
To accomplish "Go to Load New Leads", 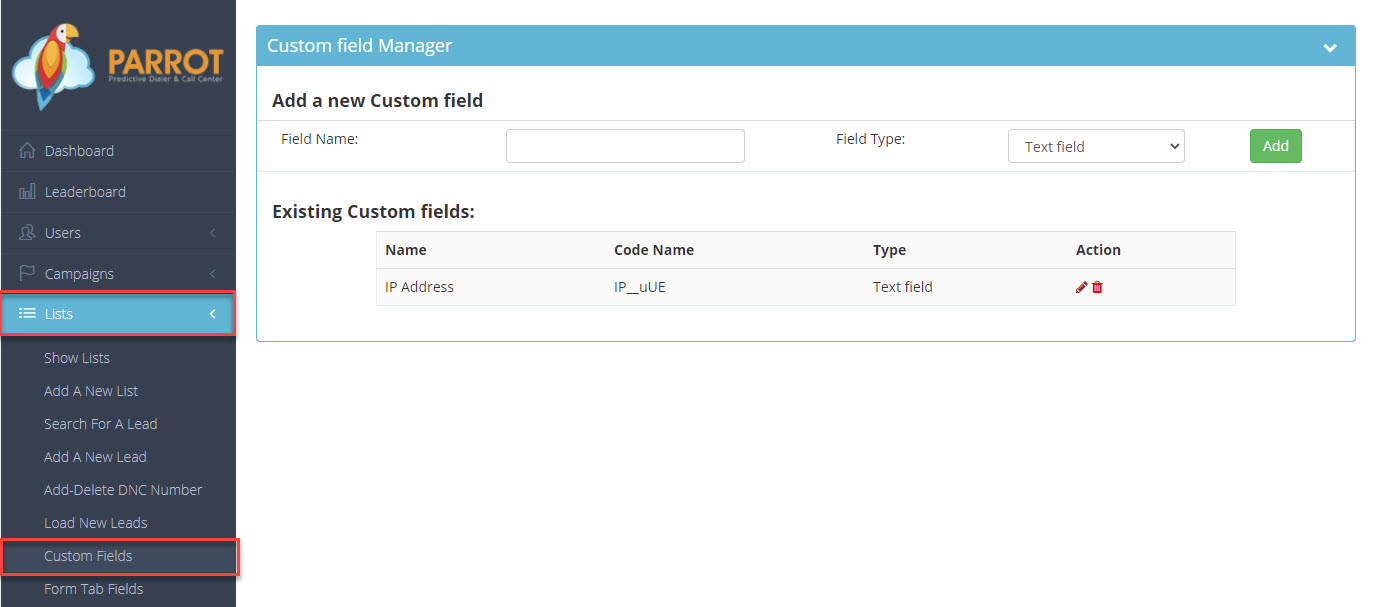I will pyautogui.click(x=96, y=523).
